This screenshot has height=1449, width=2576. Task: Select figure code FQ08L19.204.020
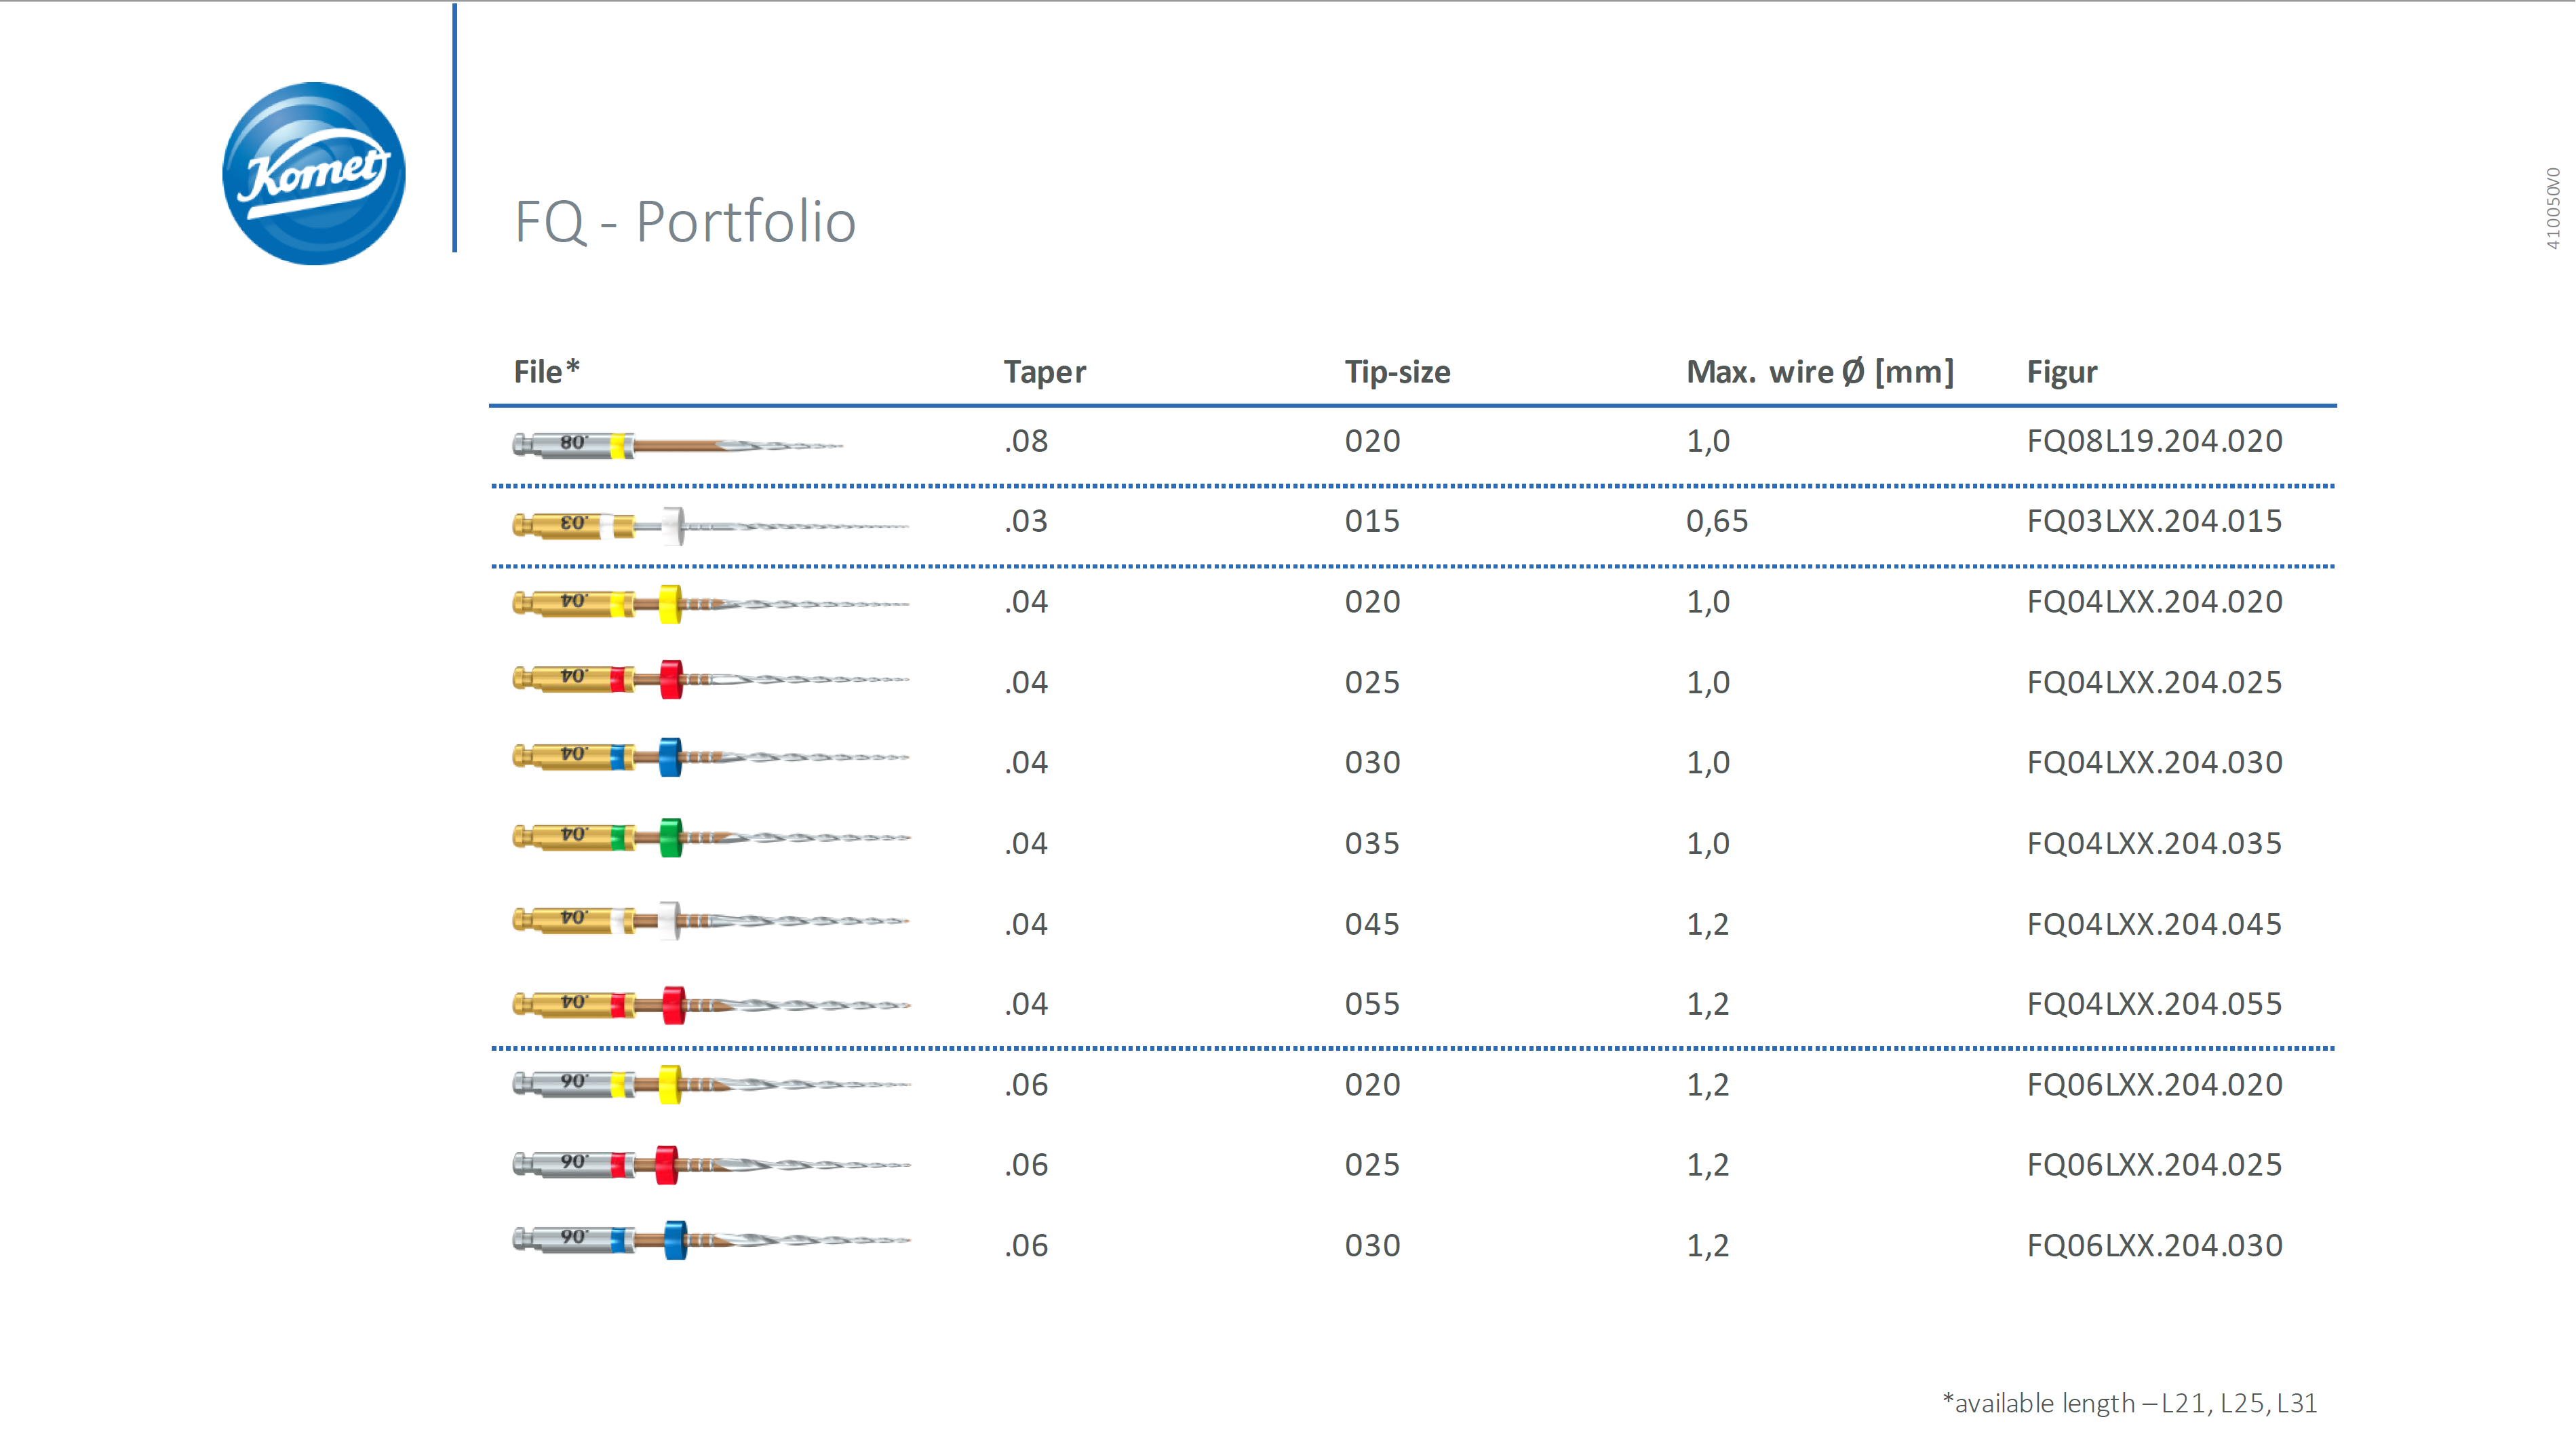[2155, 441]
